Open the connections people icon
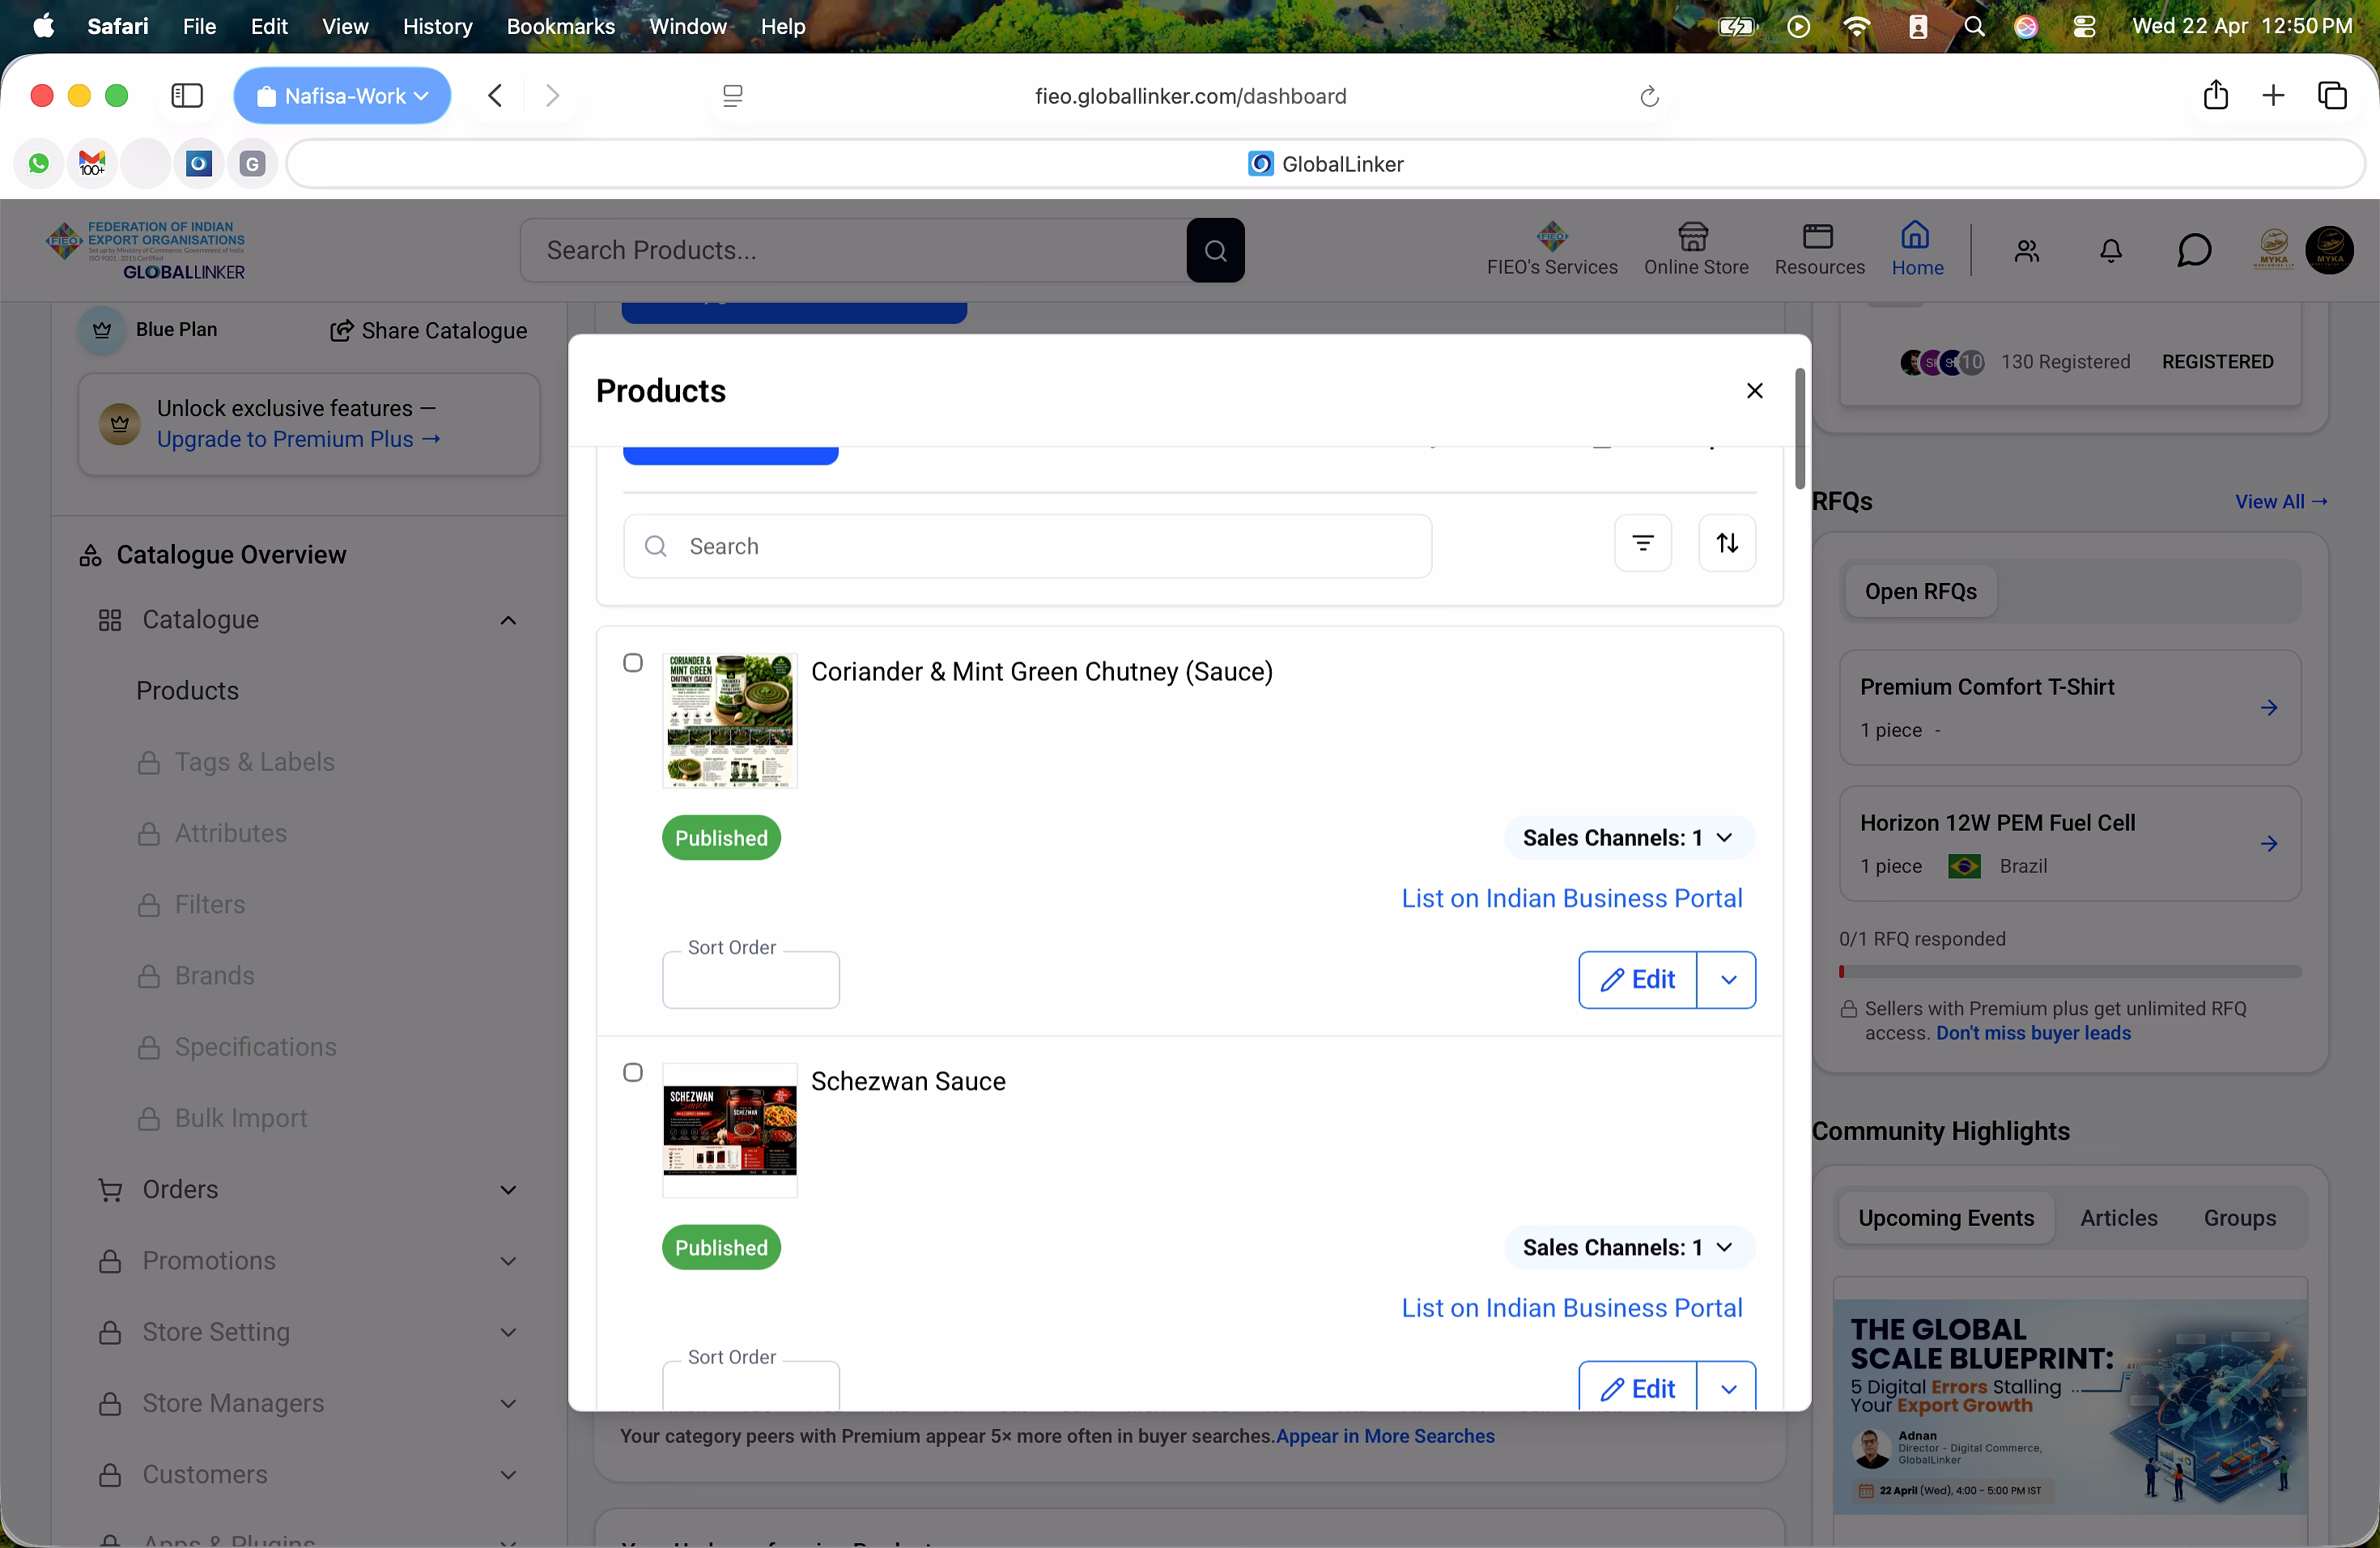 [x=2027, y=250]
